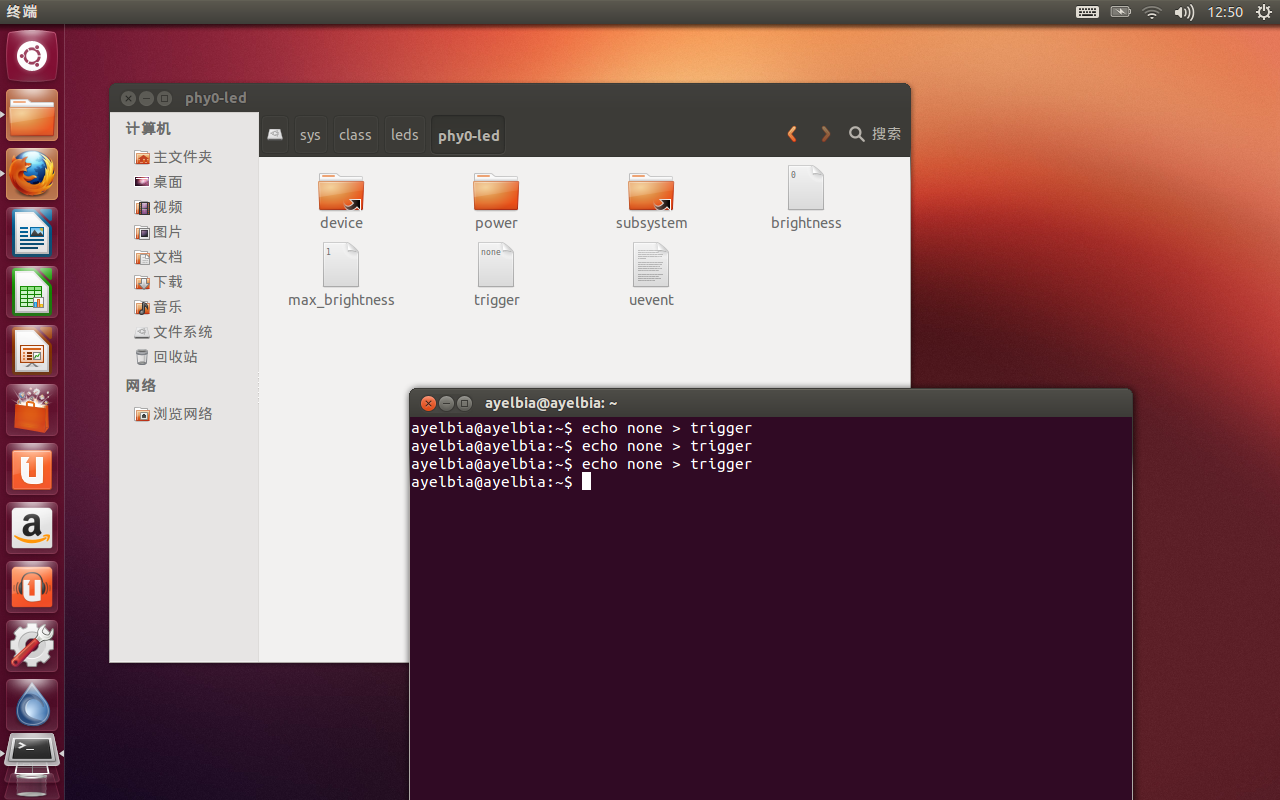Open the device folder icon
Viewport: 1280px width, 800px height.
click(341, 191)
